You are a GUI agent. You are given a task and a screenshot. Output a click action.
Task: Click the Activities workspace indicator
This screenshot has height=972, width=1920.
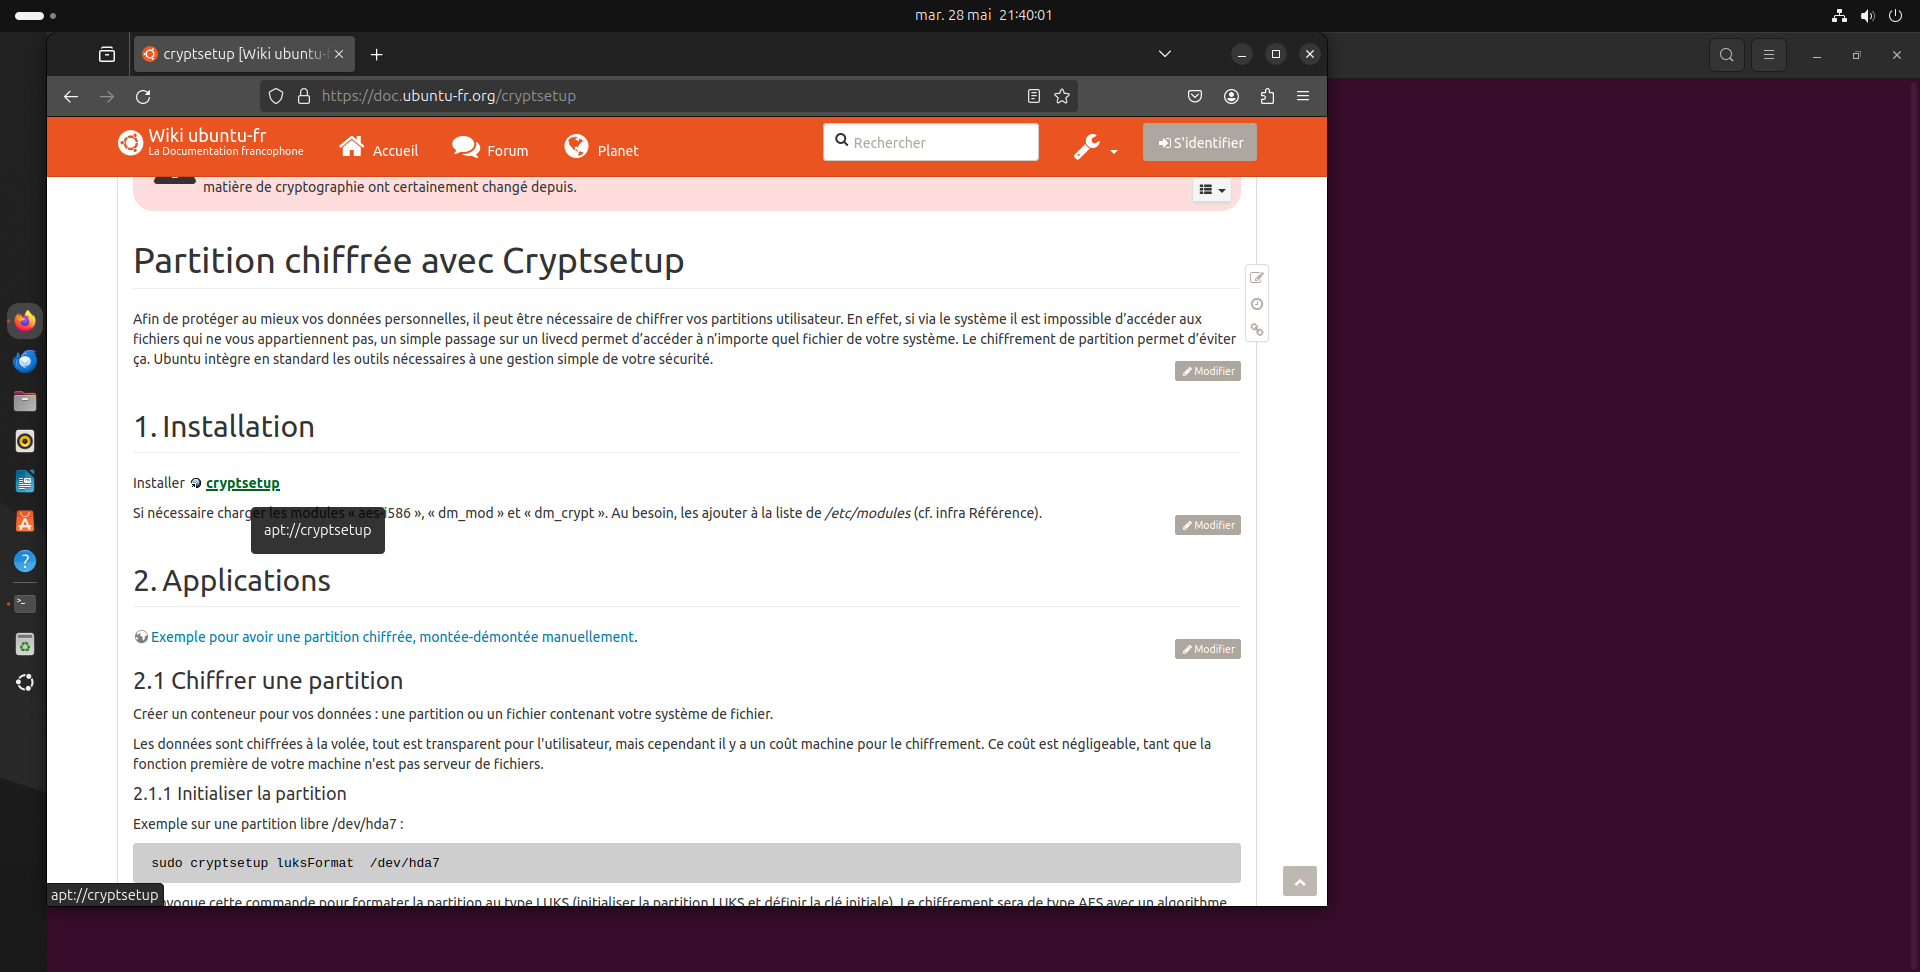(x=36, y=15)
